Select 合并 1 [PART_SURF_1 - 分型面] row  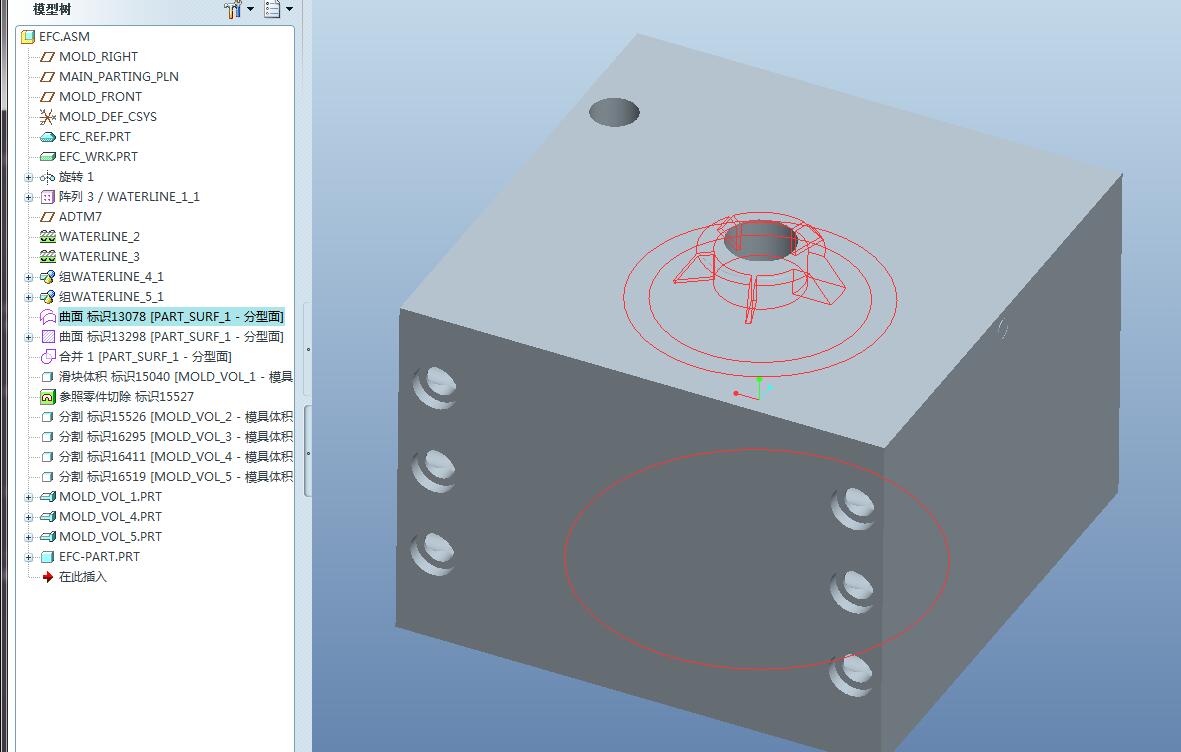(145, 356)
